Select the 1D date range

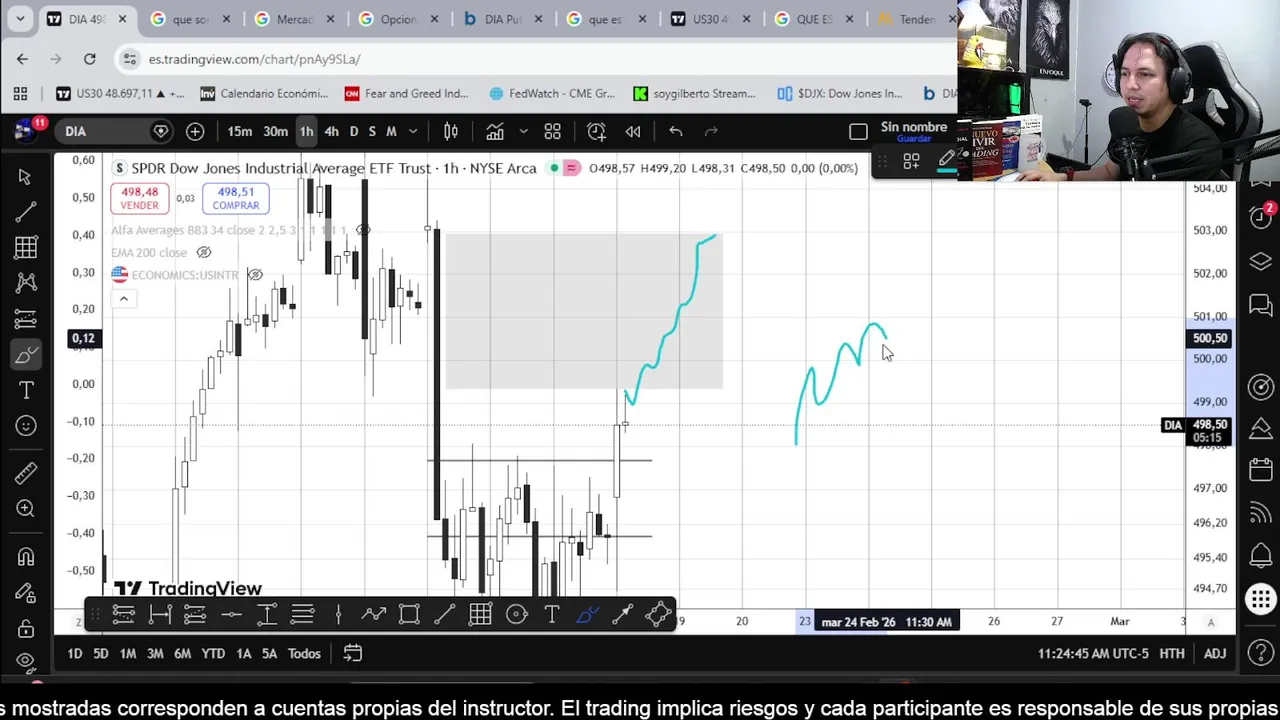point(74,653)
